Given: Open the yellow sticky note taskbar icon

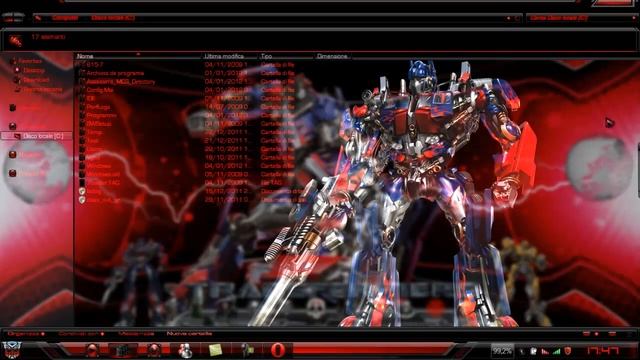Looking at the screenshot, I should click(215, 350).
